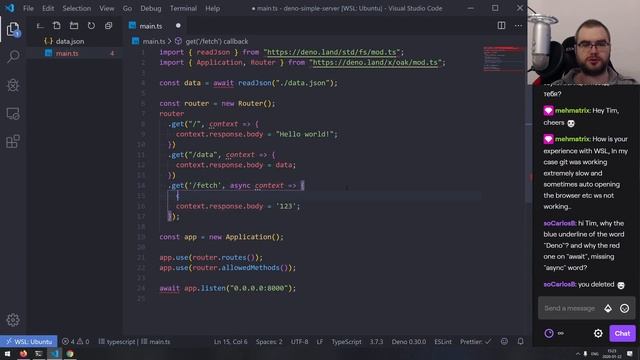Screen dimensions: 640x360
Task: Open data.json in the explorer
Action: (70, 41)
